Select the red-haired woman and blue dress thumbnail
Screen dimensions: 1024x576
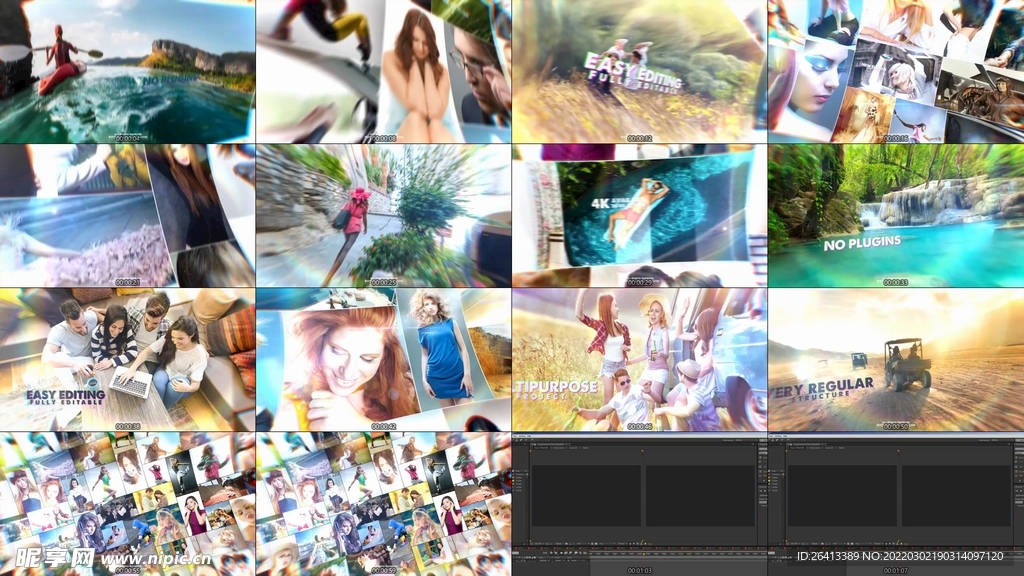pyautogui.click(x=384, y=360)
